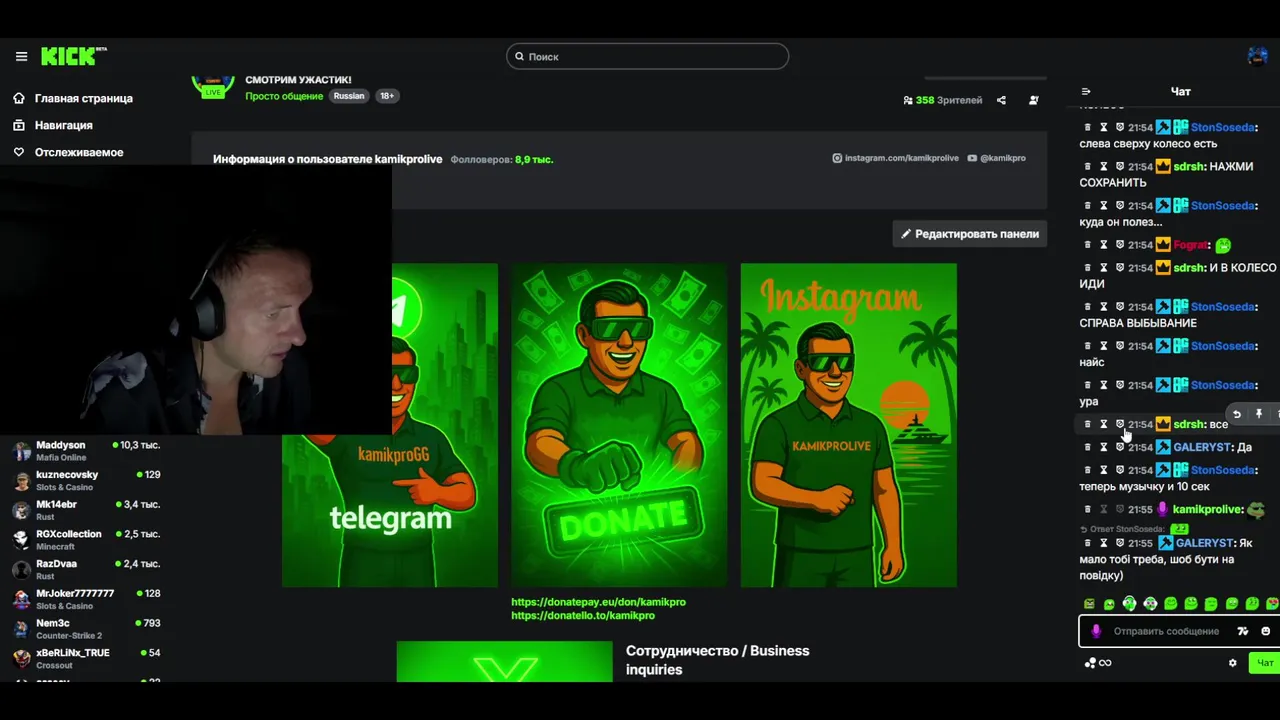The height and width of the screenshot is (720, 1280).
Task: Delete sdrsh's 'НАЖМИ СОХРАНИТЬ' message with its trash icon
Action: pyautogui.click(x=1088, y=167)
